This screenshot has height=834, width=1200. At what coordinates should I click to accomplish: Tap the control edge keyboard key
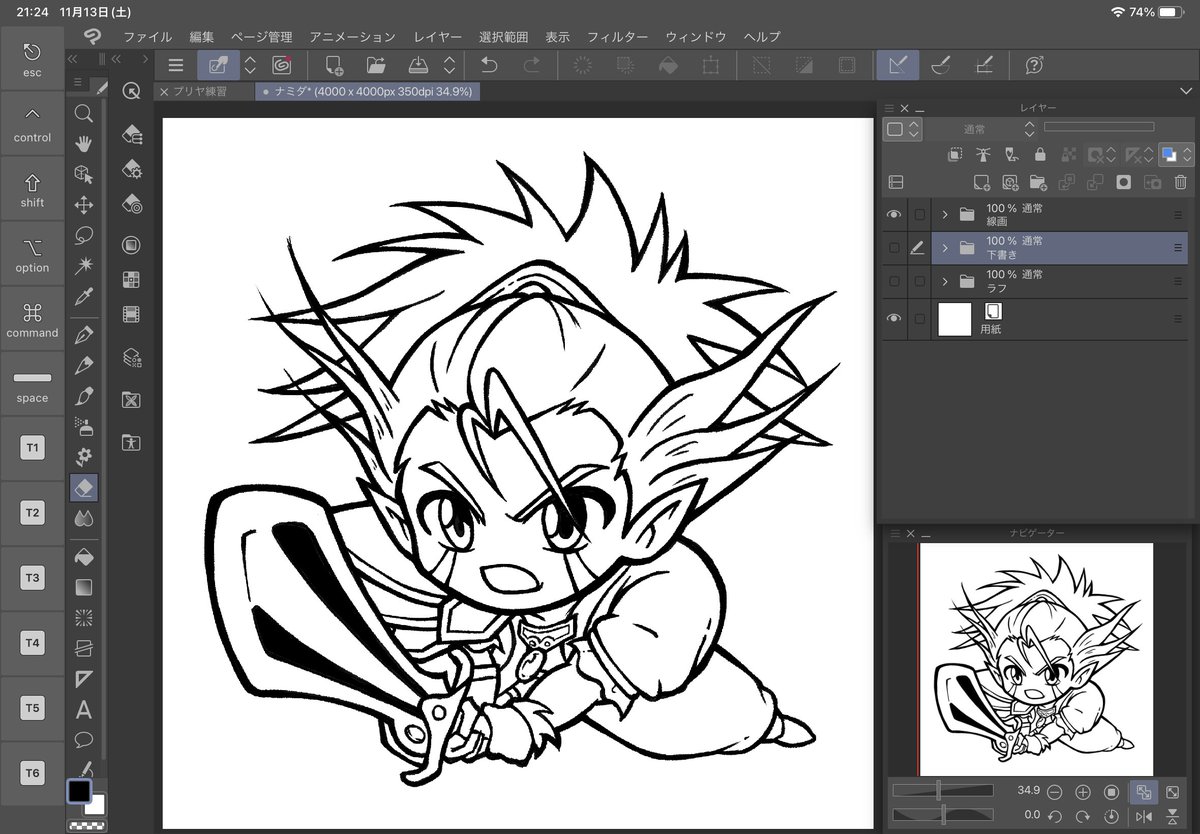[x=32, y=124]
